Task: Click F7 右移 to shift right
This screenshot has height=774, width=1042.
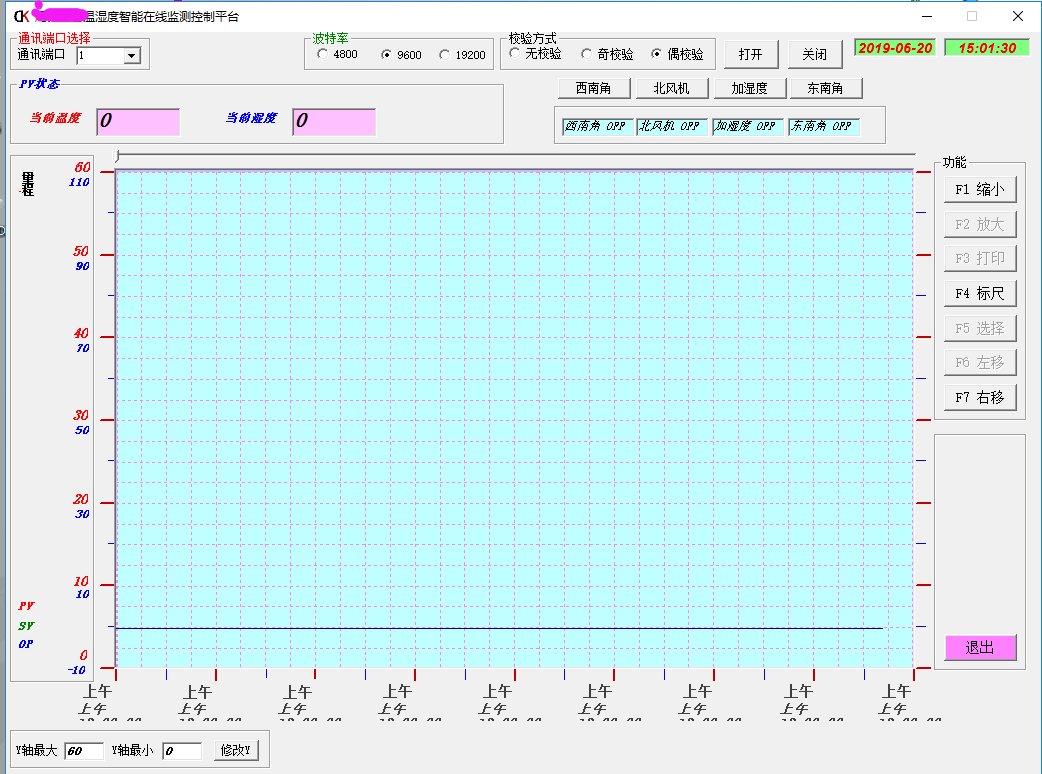Action: point(979,397)
